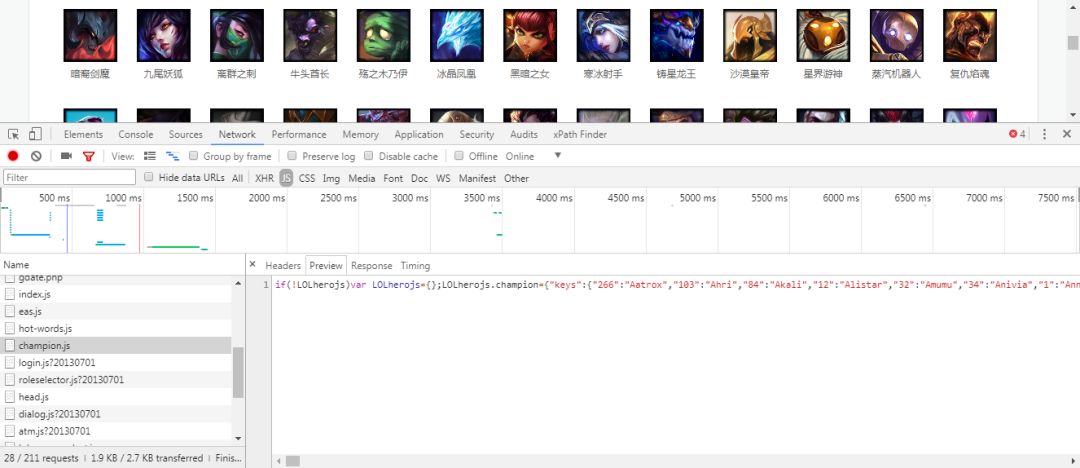Select the Network tab
The image size is (1080, 468).
tap(237, 134)
